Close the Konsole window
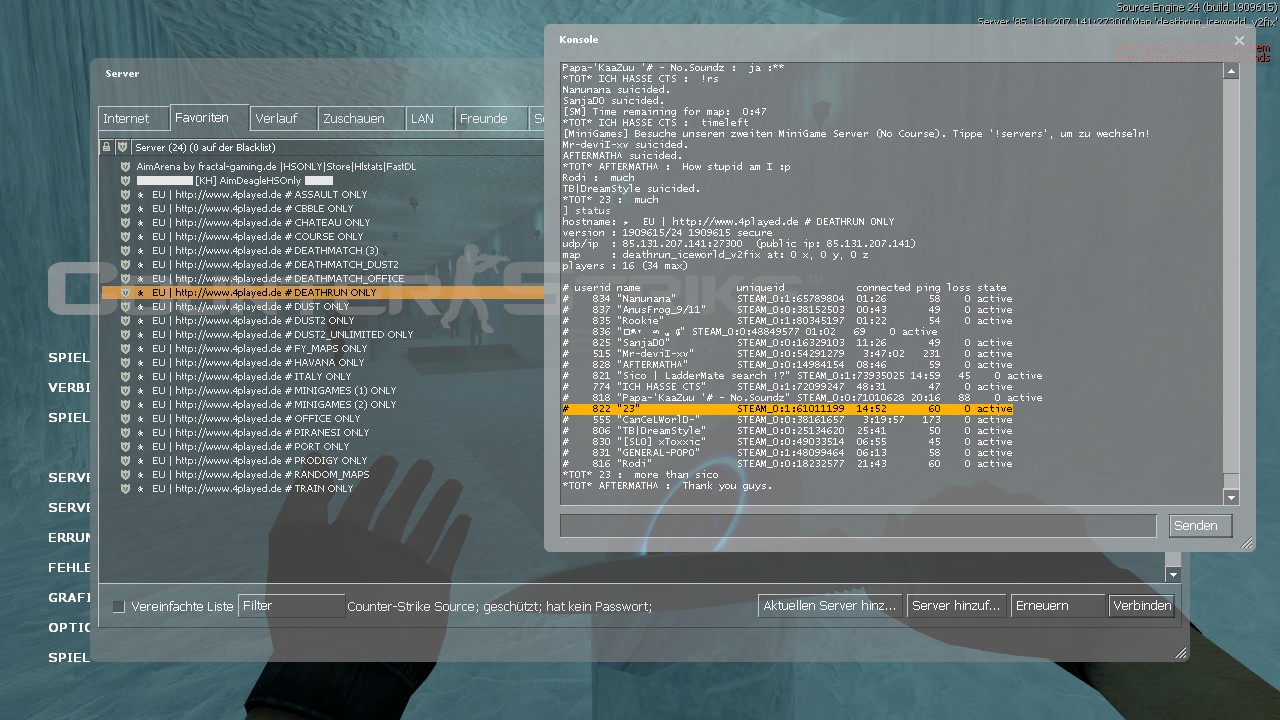The height and width of the screenshot is (720, 1280). coord(1239,41)
